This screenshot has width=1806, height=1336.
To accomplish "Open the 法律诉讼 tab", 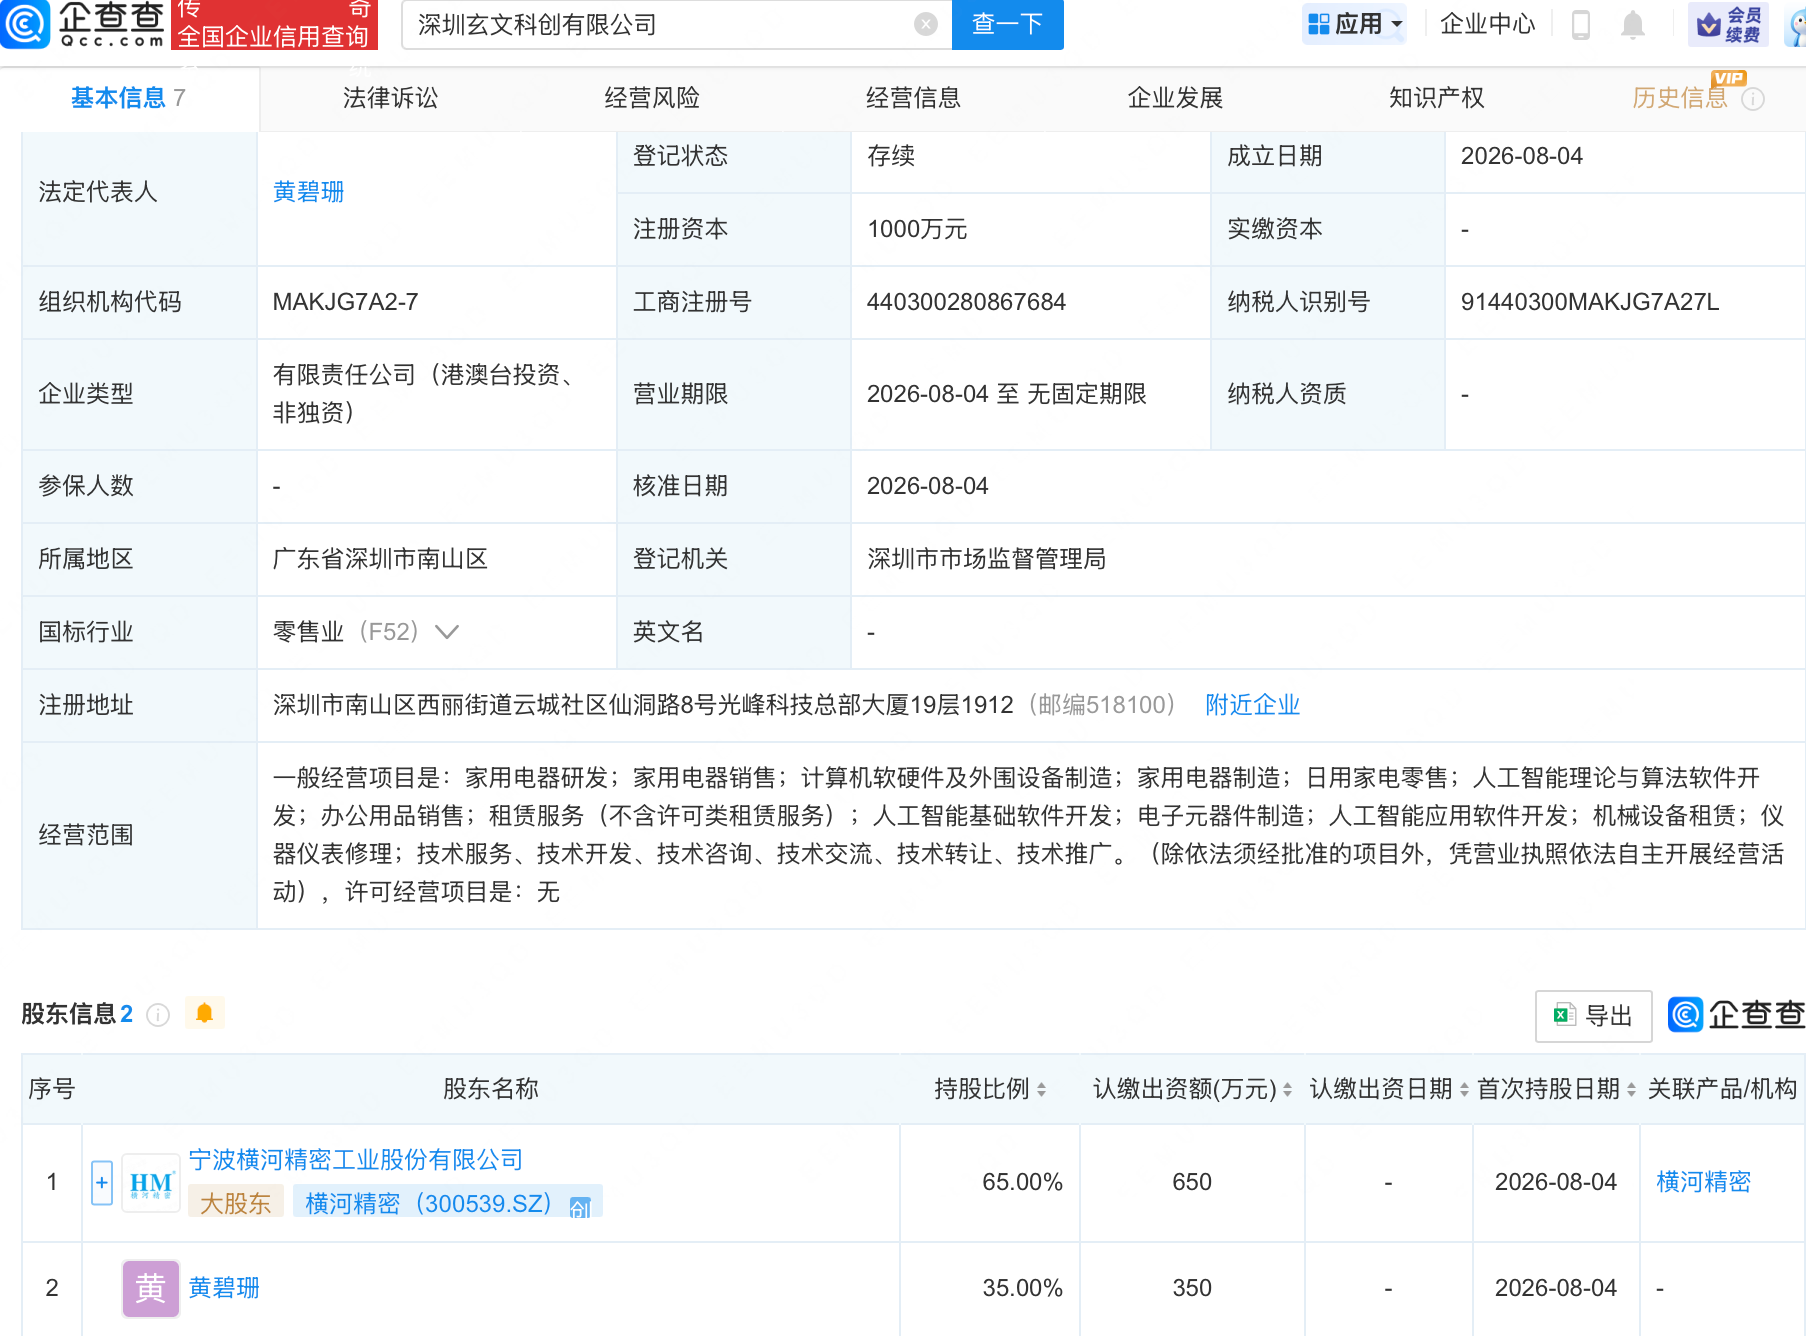I will tap(390, 98).
